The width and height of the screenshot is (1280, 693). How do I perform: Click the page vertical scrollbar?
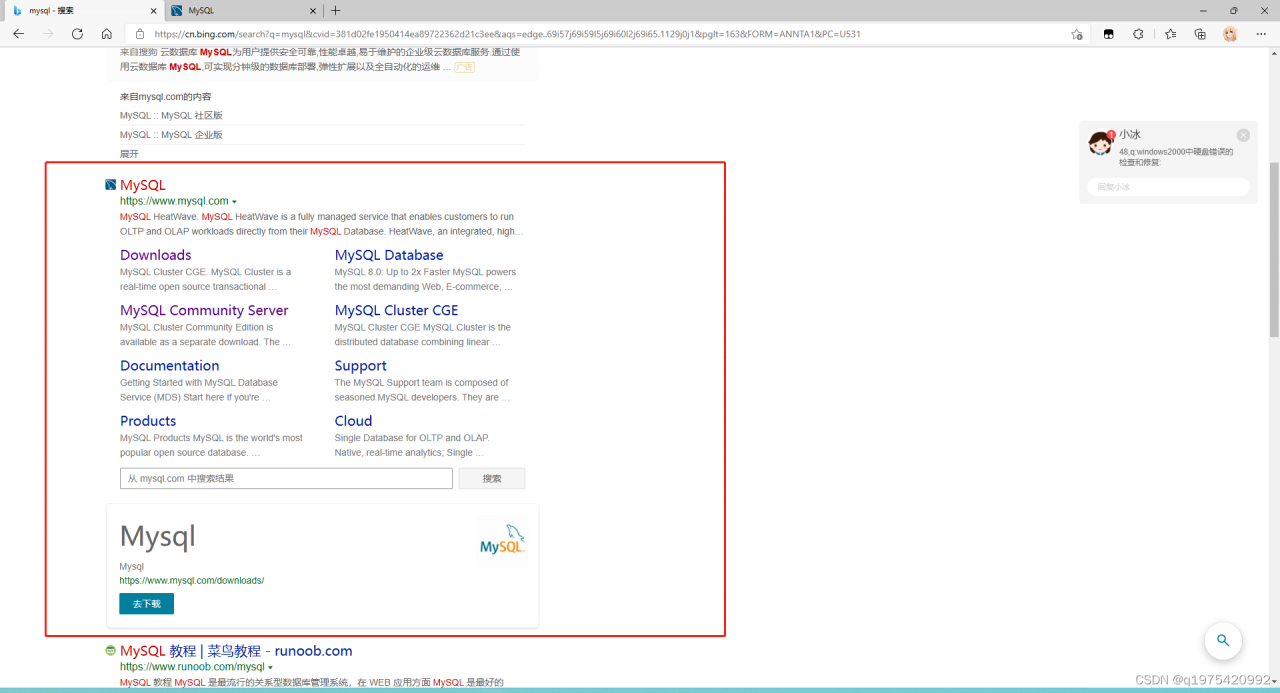(1274, 251)
